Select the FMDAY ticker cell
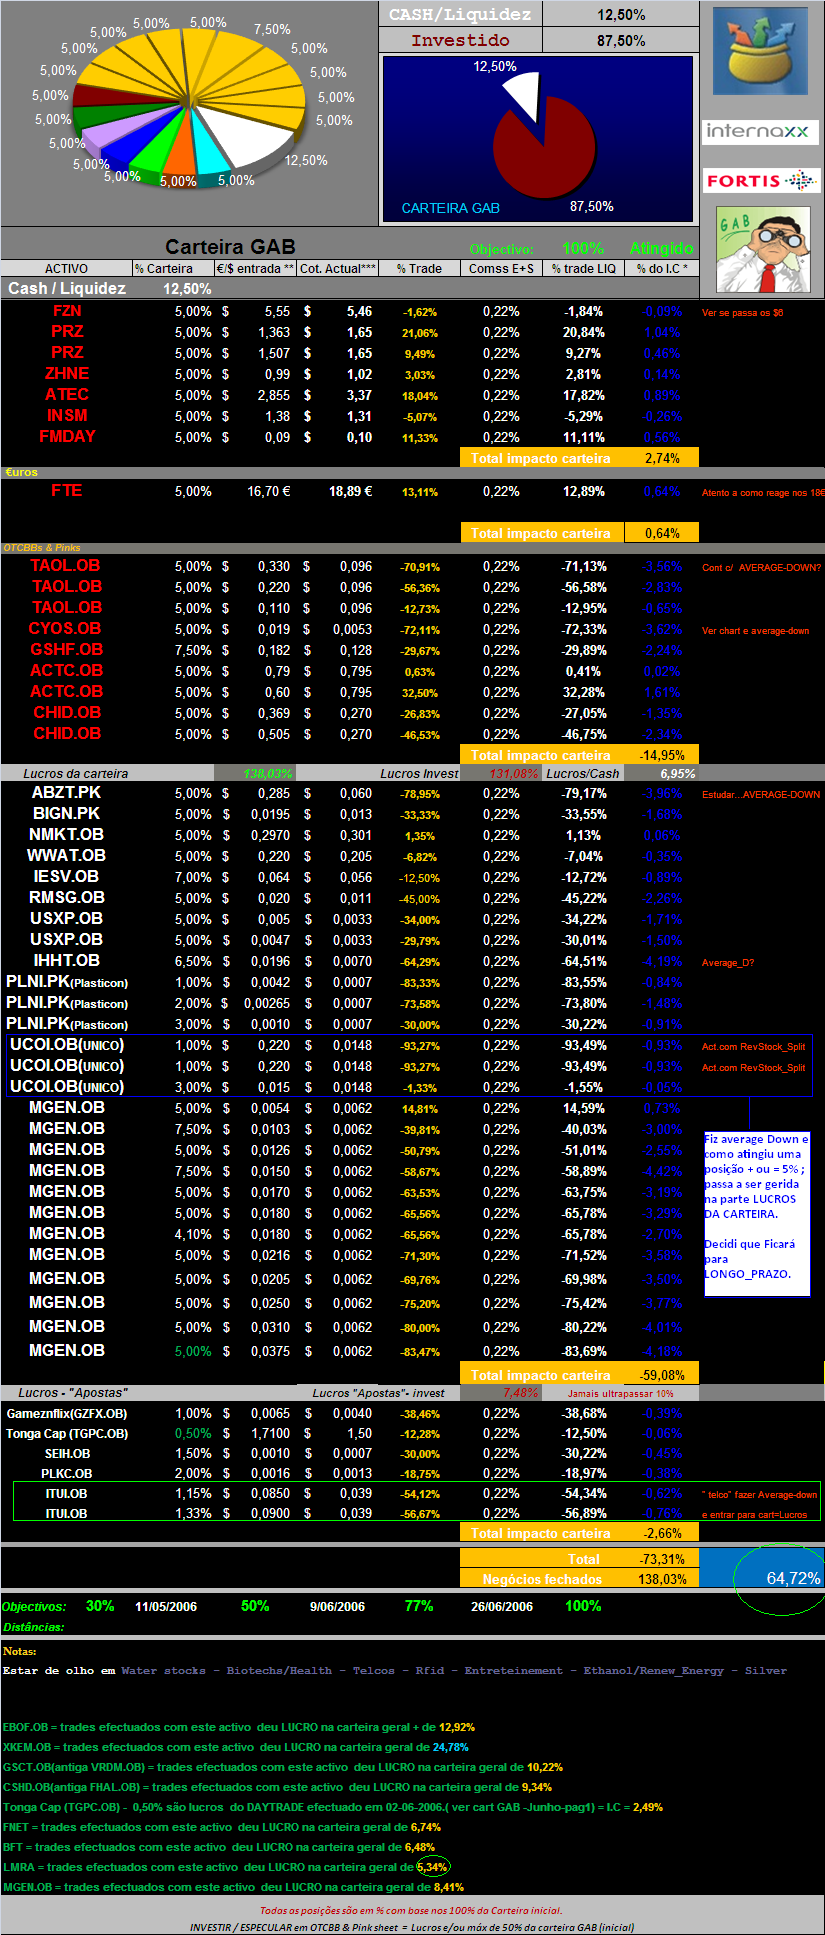Viewport: 825px width, 1935px height. pos(67,437)
